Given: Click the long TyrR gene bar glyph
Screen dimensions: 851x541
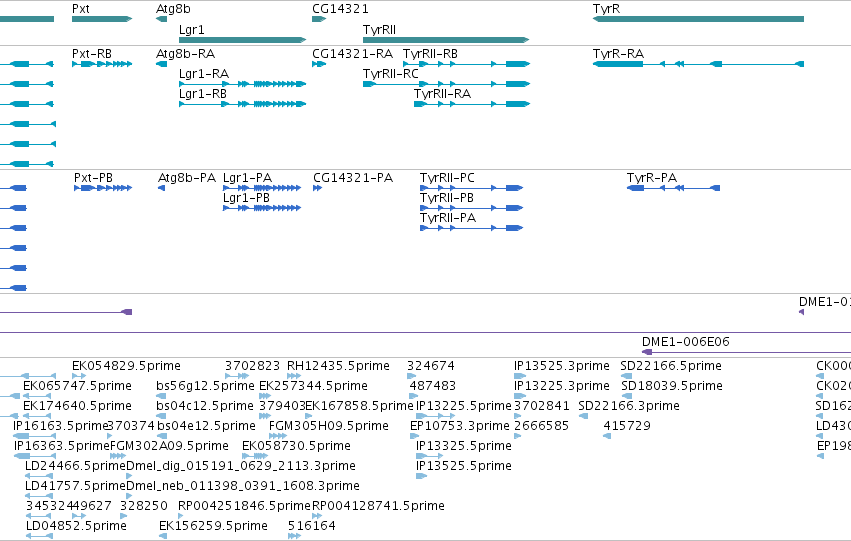Looking at the screenshot, I should [x=698, y=19].
